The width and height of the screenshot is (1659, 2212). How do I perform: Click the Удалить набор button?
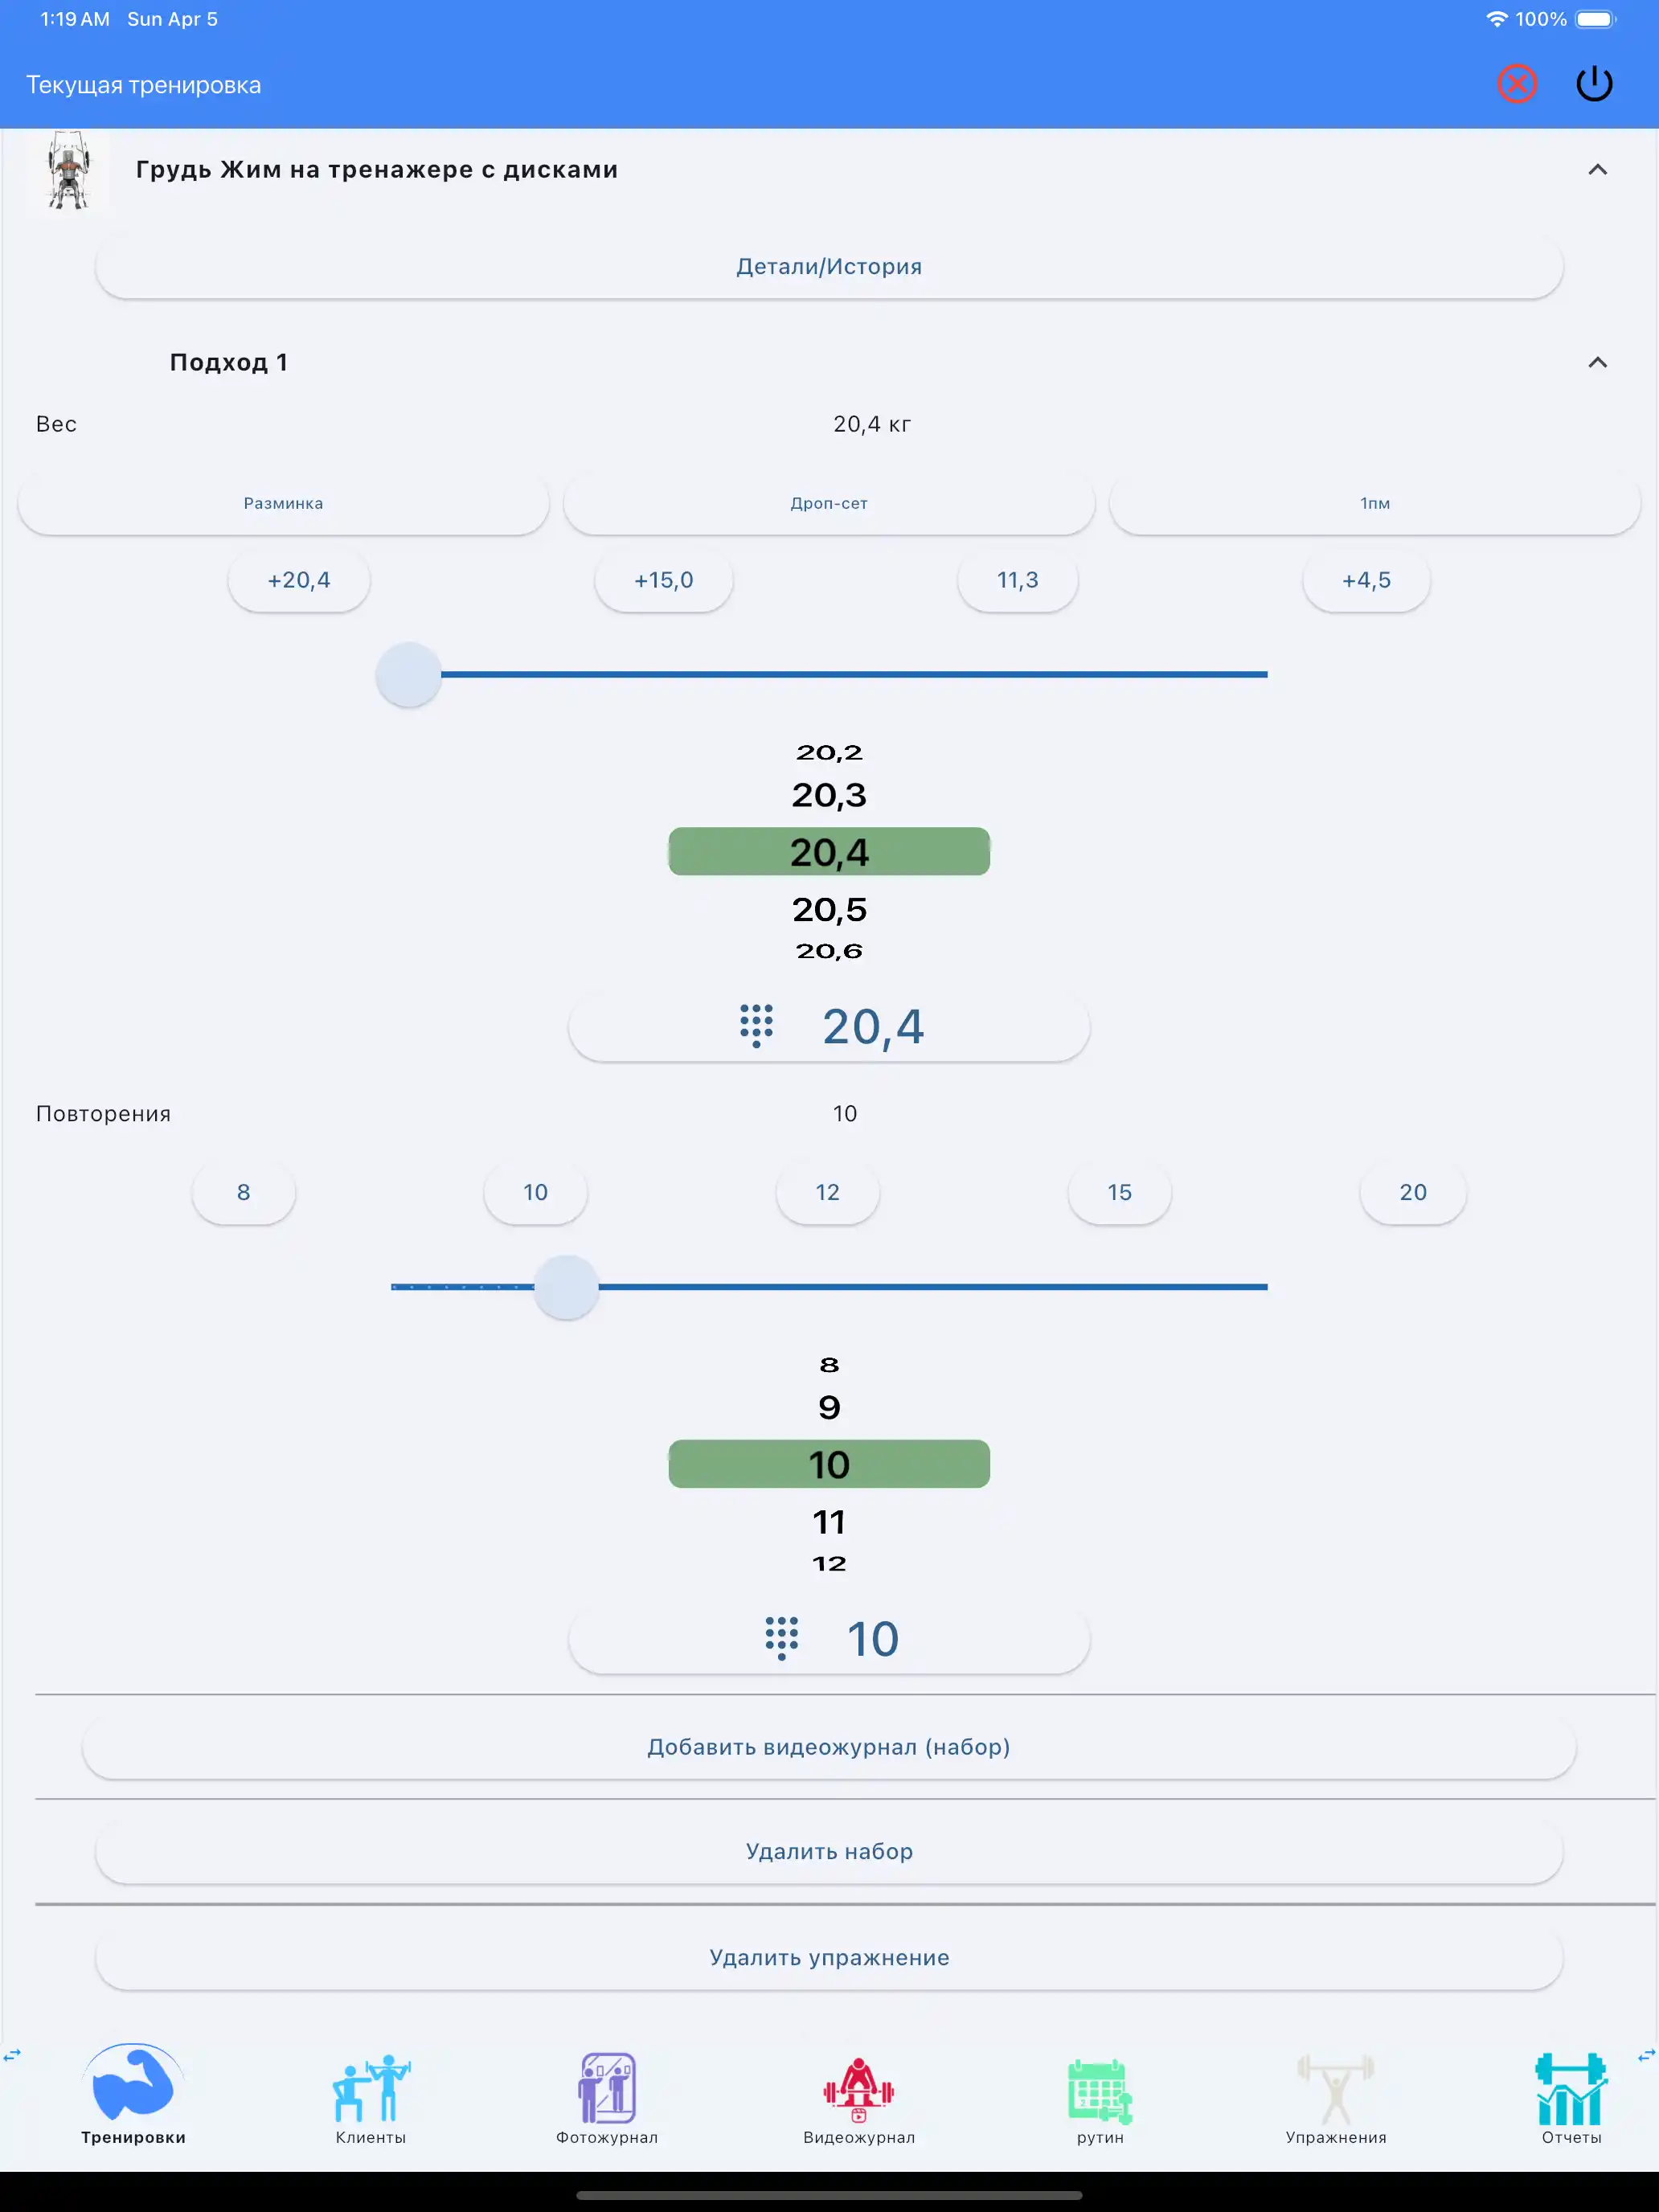point(829,1851)
